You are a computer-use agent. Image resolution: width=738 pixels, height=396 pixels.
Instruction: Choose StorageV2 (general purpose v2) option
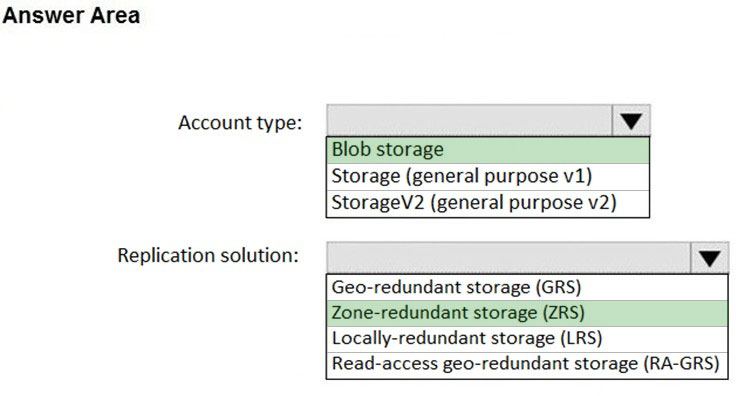(x=488, y=203)
